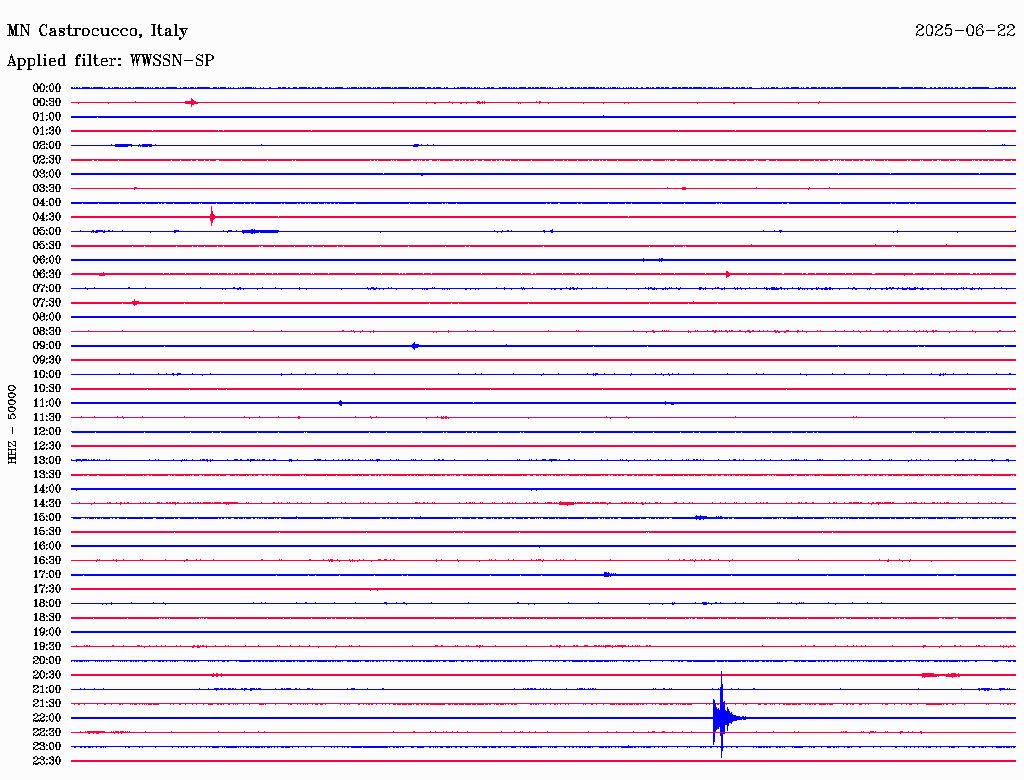Click the blue event marker on 09:00 trace

(x=415, y=346)
